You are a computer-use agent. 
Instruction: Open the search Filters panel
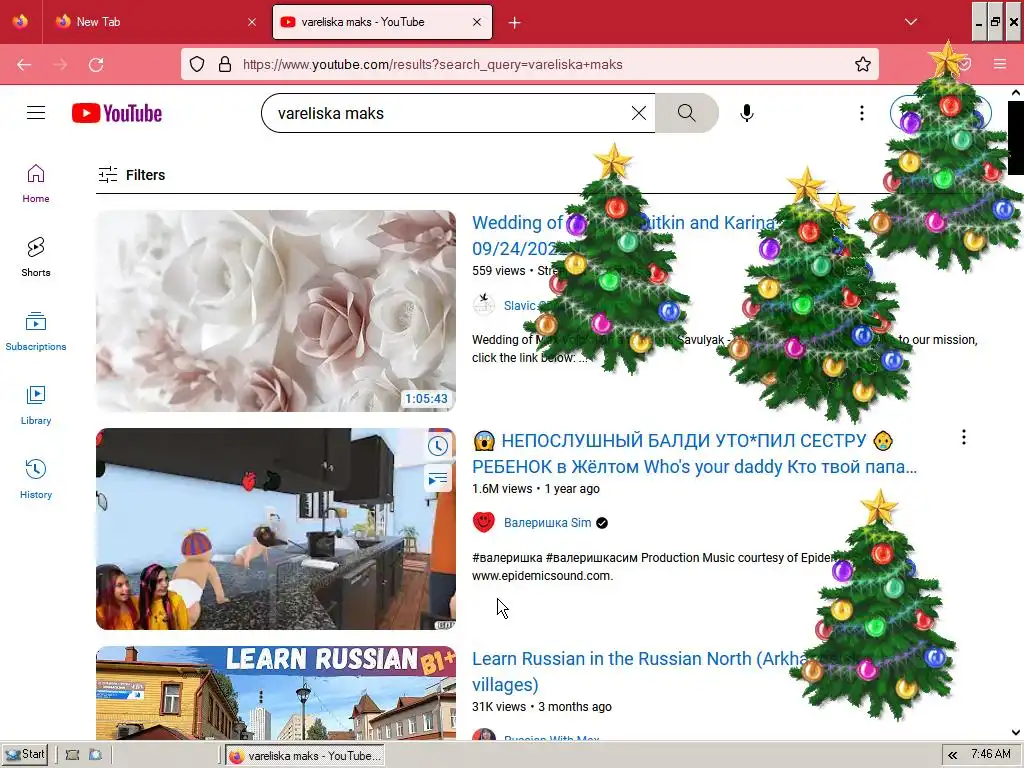pyautogui.click(x=131, y=174)
